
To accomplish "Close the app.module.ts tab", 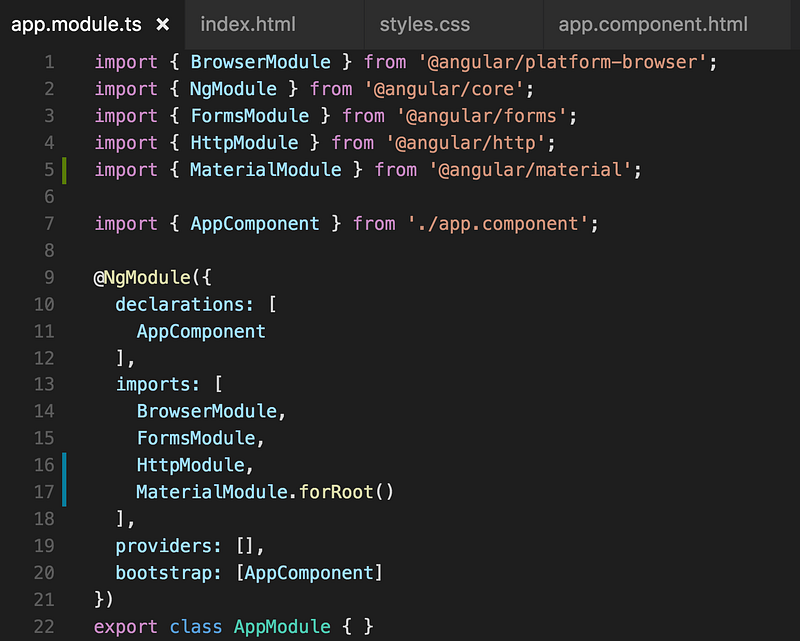I will (163, 24).
